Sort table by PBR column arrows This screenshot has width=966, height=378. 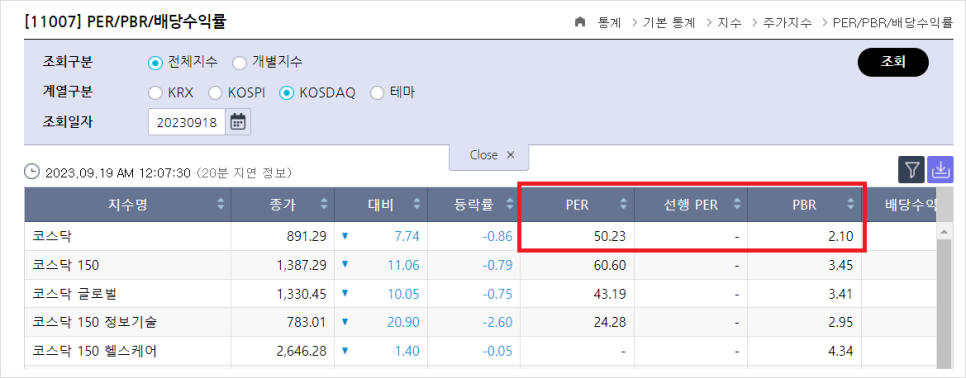[x=851, y=205]
